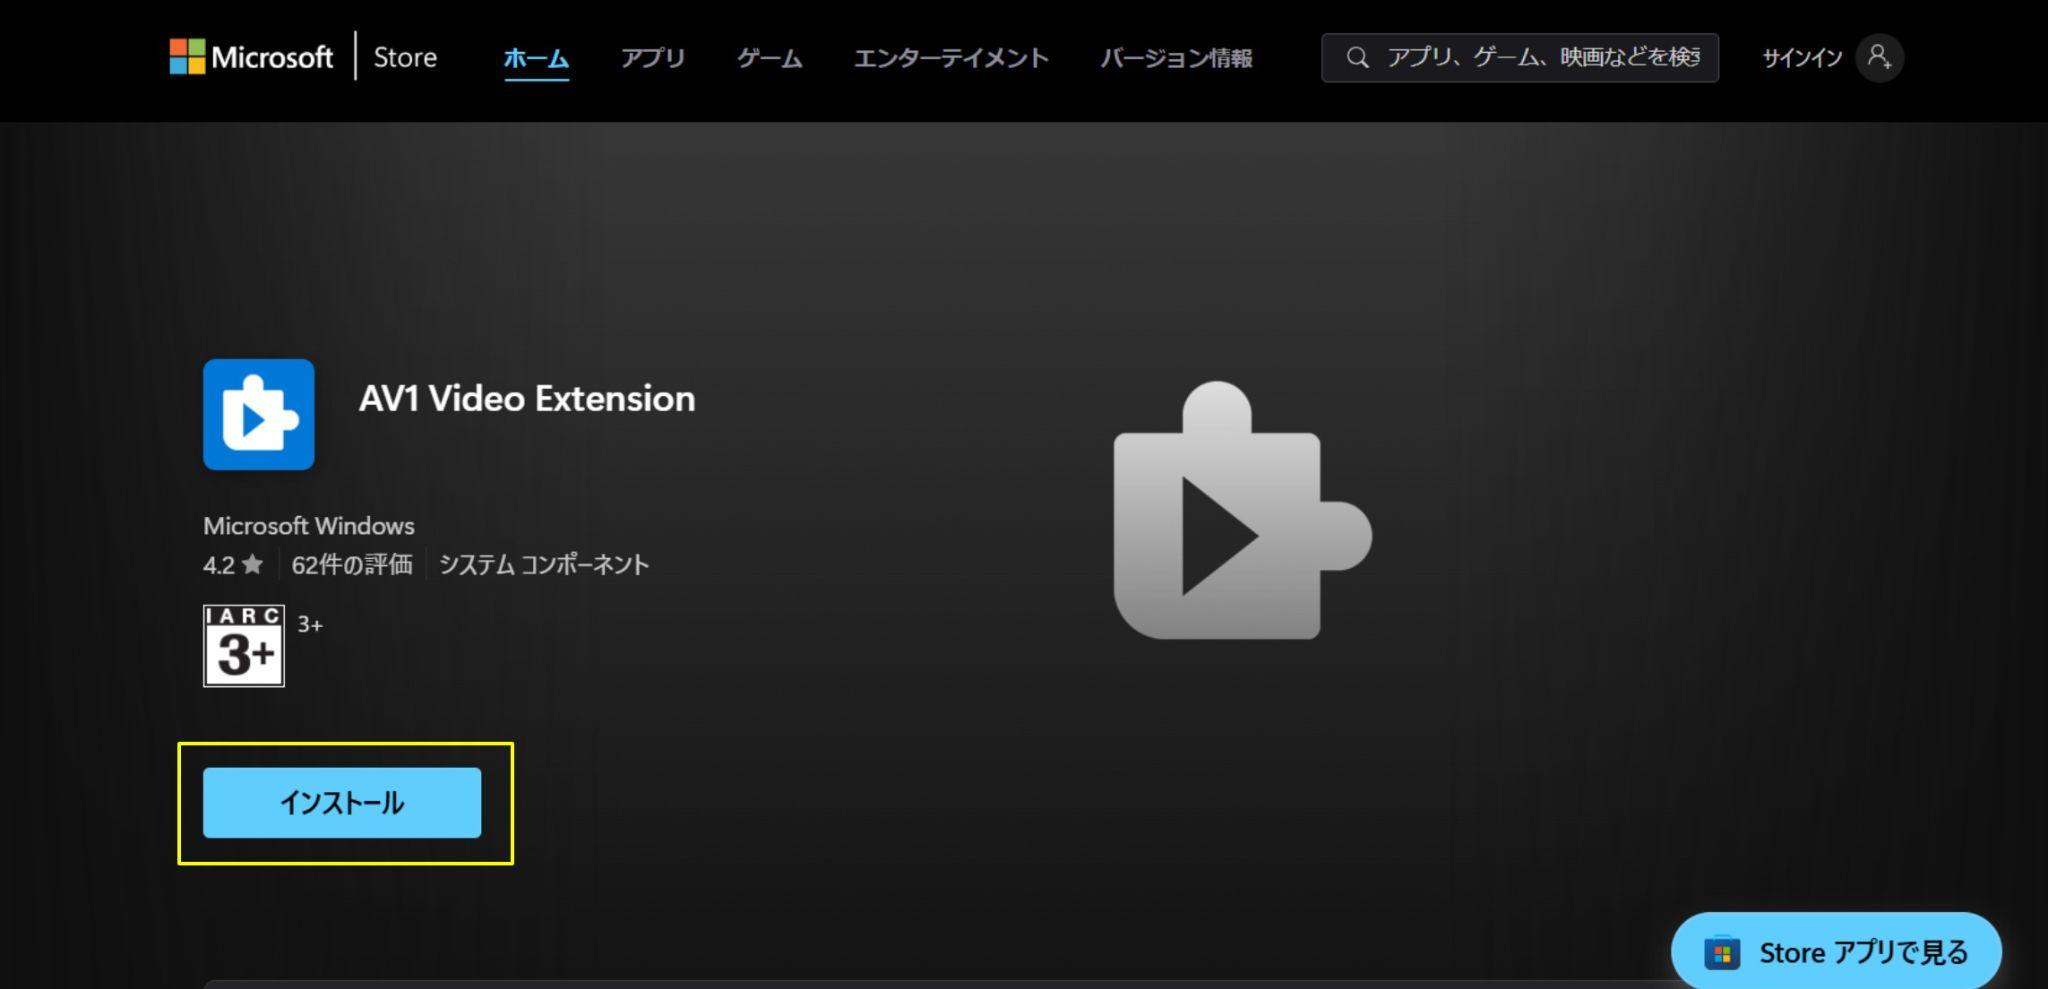Focus the app search input field

tap(1519, 57)
